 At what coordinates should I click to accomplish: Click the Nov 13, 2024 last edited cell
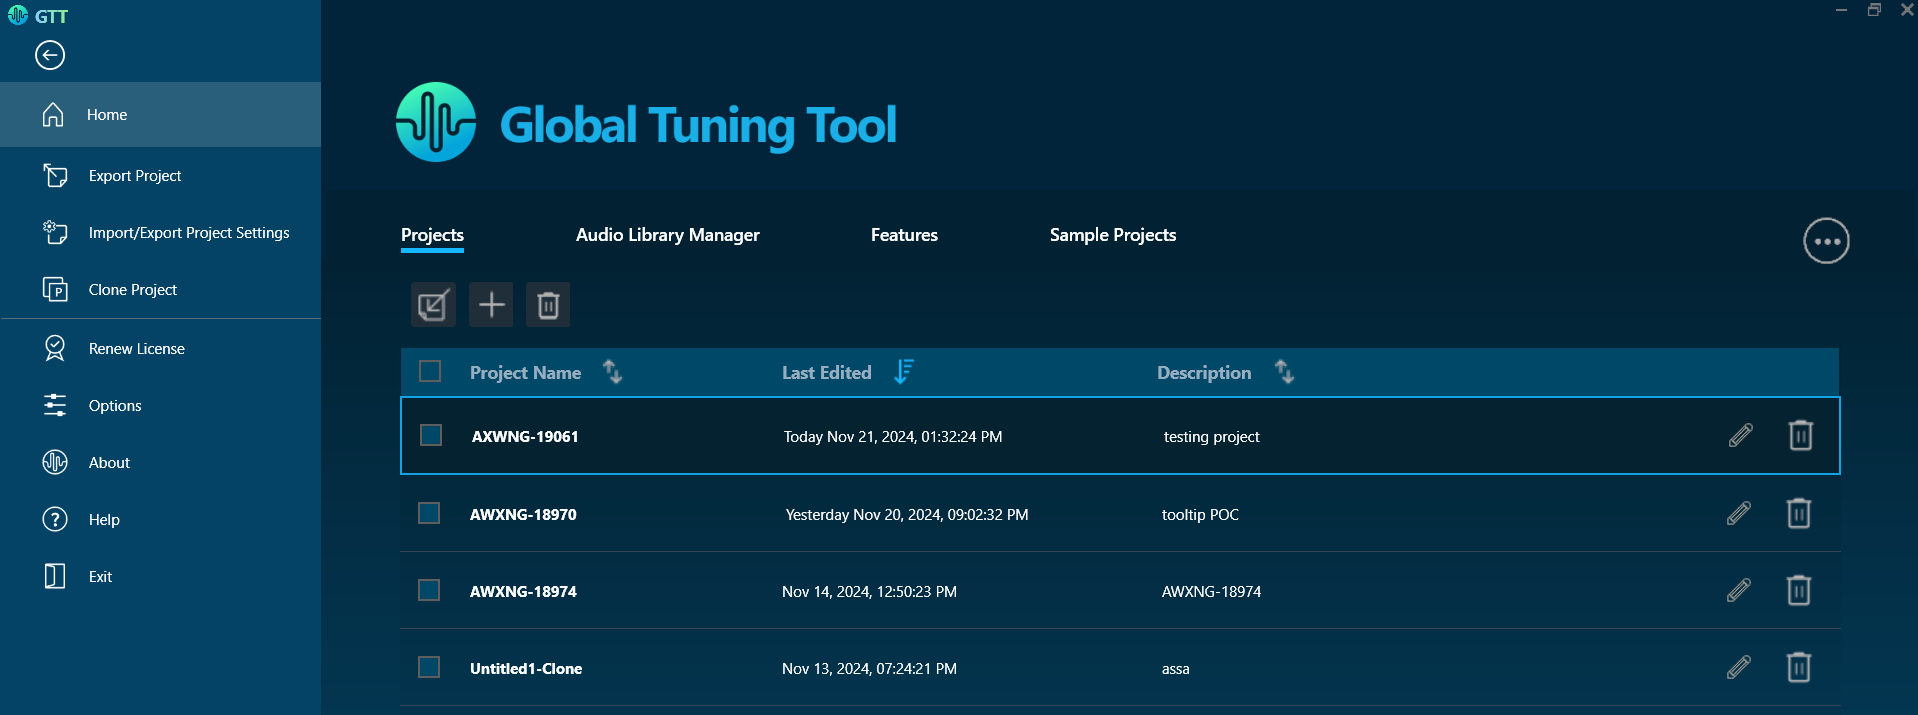tap(869, 669)
